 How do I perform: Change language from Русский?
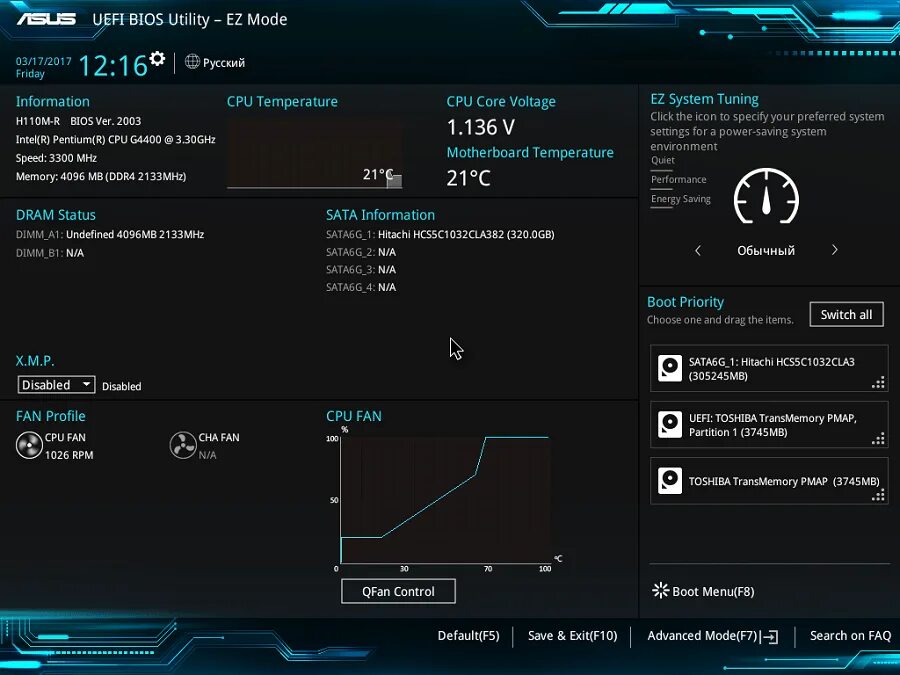pyautogui.click(x=224, y=63)
